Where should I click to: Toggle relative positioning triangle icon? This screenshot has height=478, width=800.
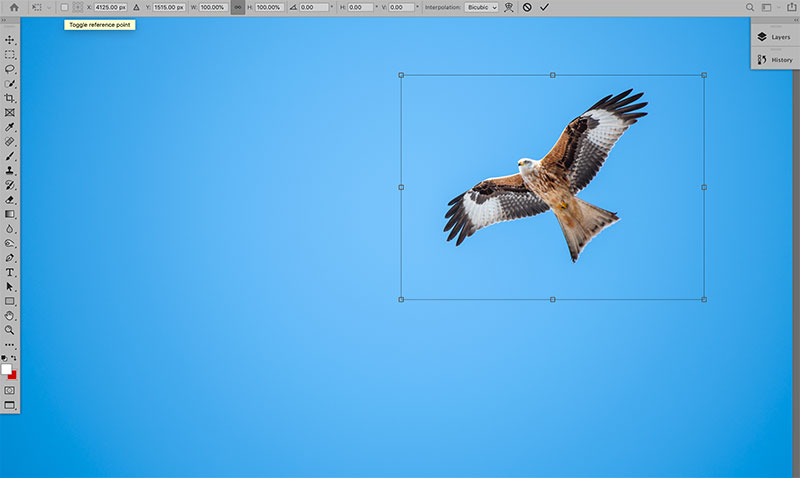coord(136,7)
